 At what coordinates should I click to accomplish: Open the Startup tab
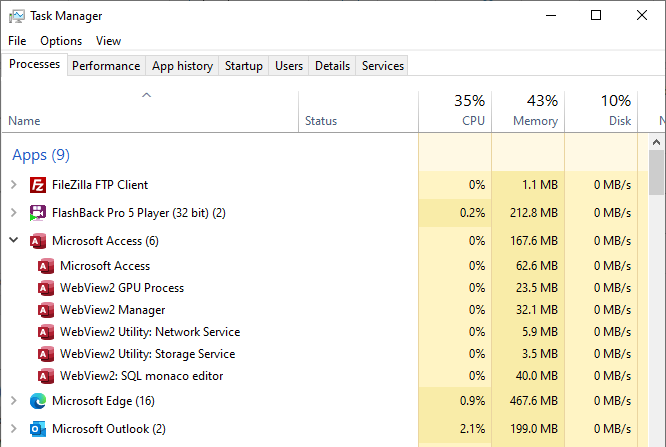click(244, 66)
